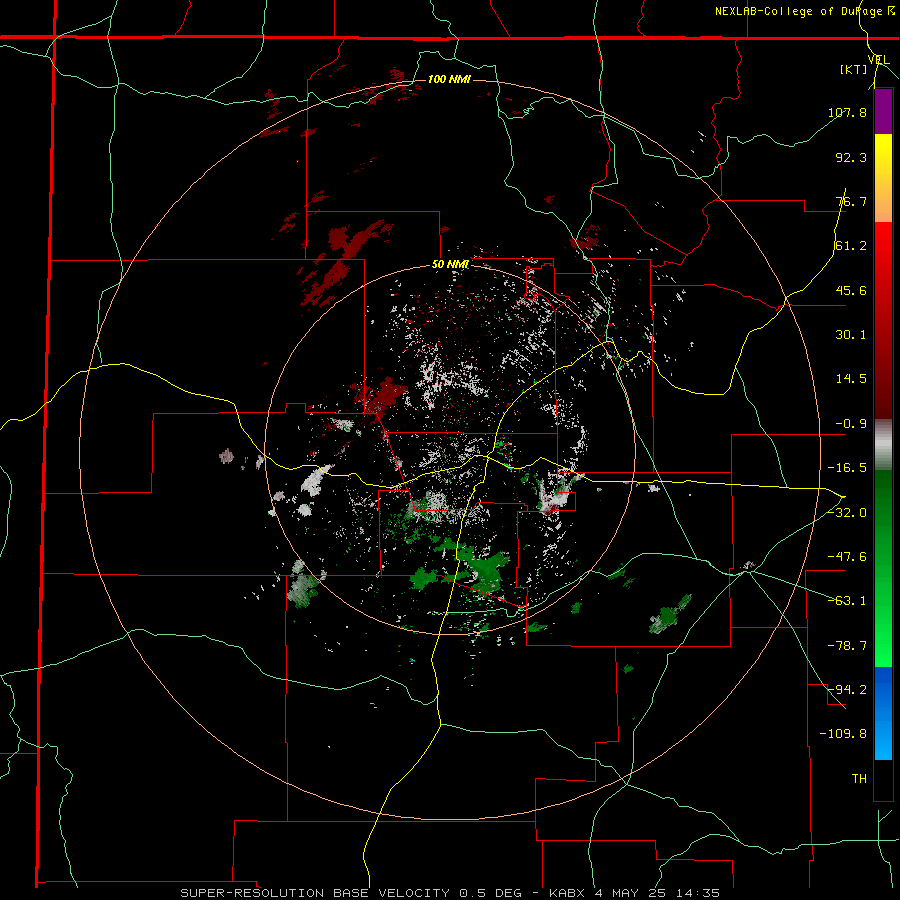Screen dimensions: 900x900
Task: Click the 76.7 velocity scale value
Action: tap(851, 201)
